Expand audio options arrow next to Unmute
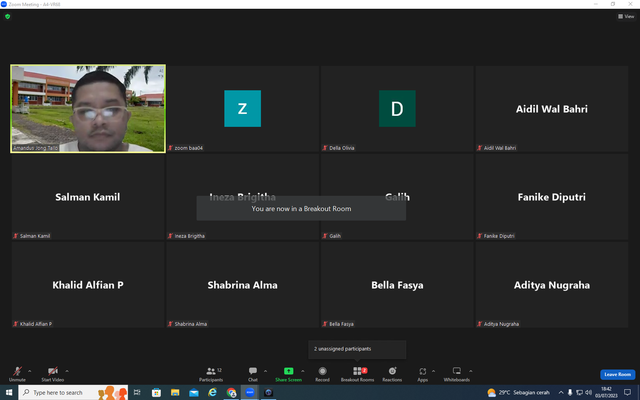The image size is (640, 400). [29, 371]
